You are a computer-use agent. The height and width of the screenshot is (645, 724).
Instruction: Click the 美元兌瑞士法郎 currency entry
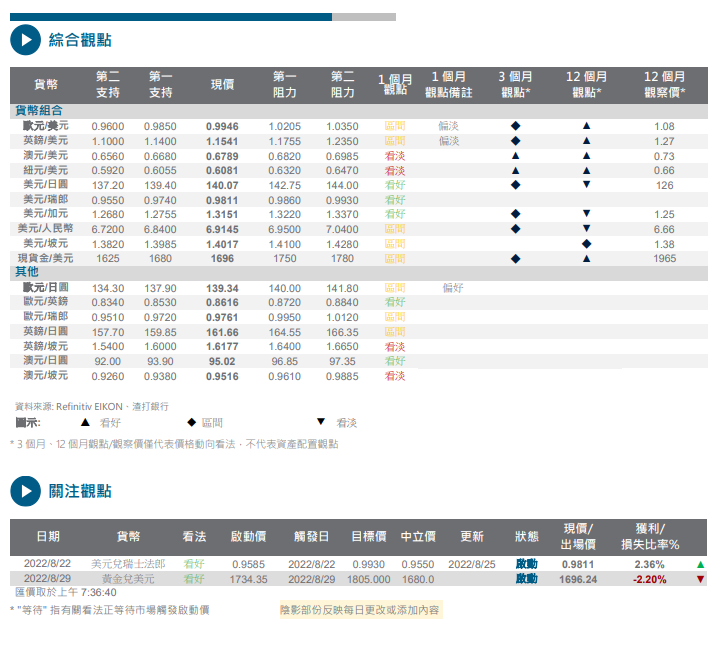tap(128, 564)
